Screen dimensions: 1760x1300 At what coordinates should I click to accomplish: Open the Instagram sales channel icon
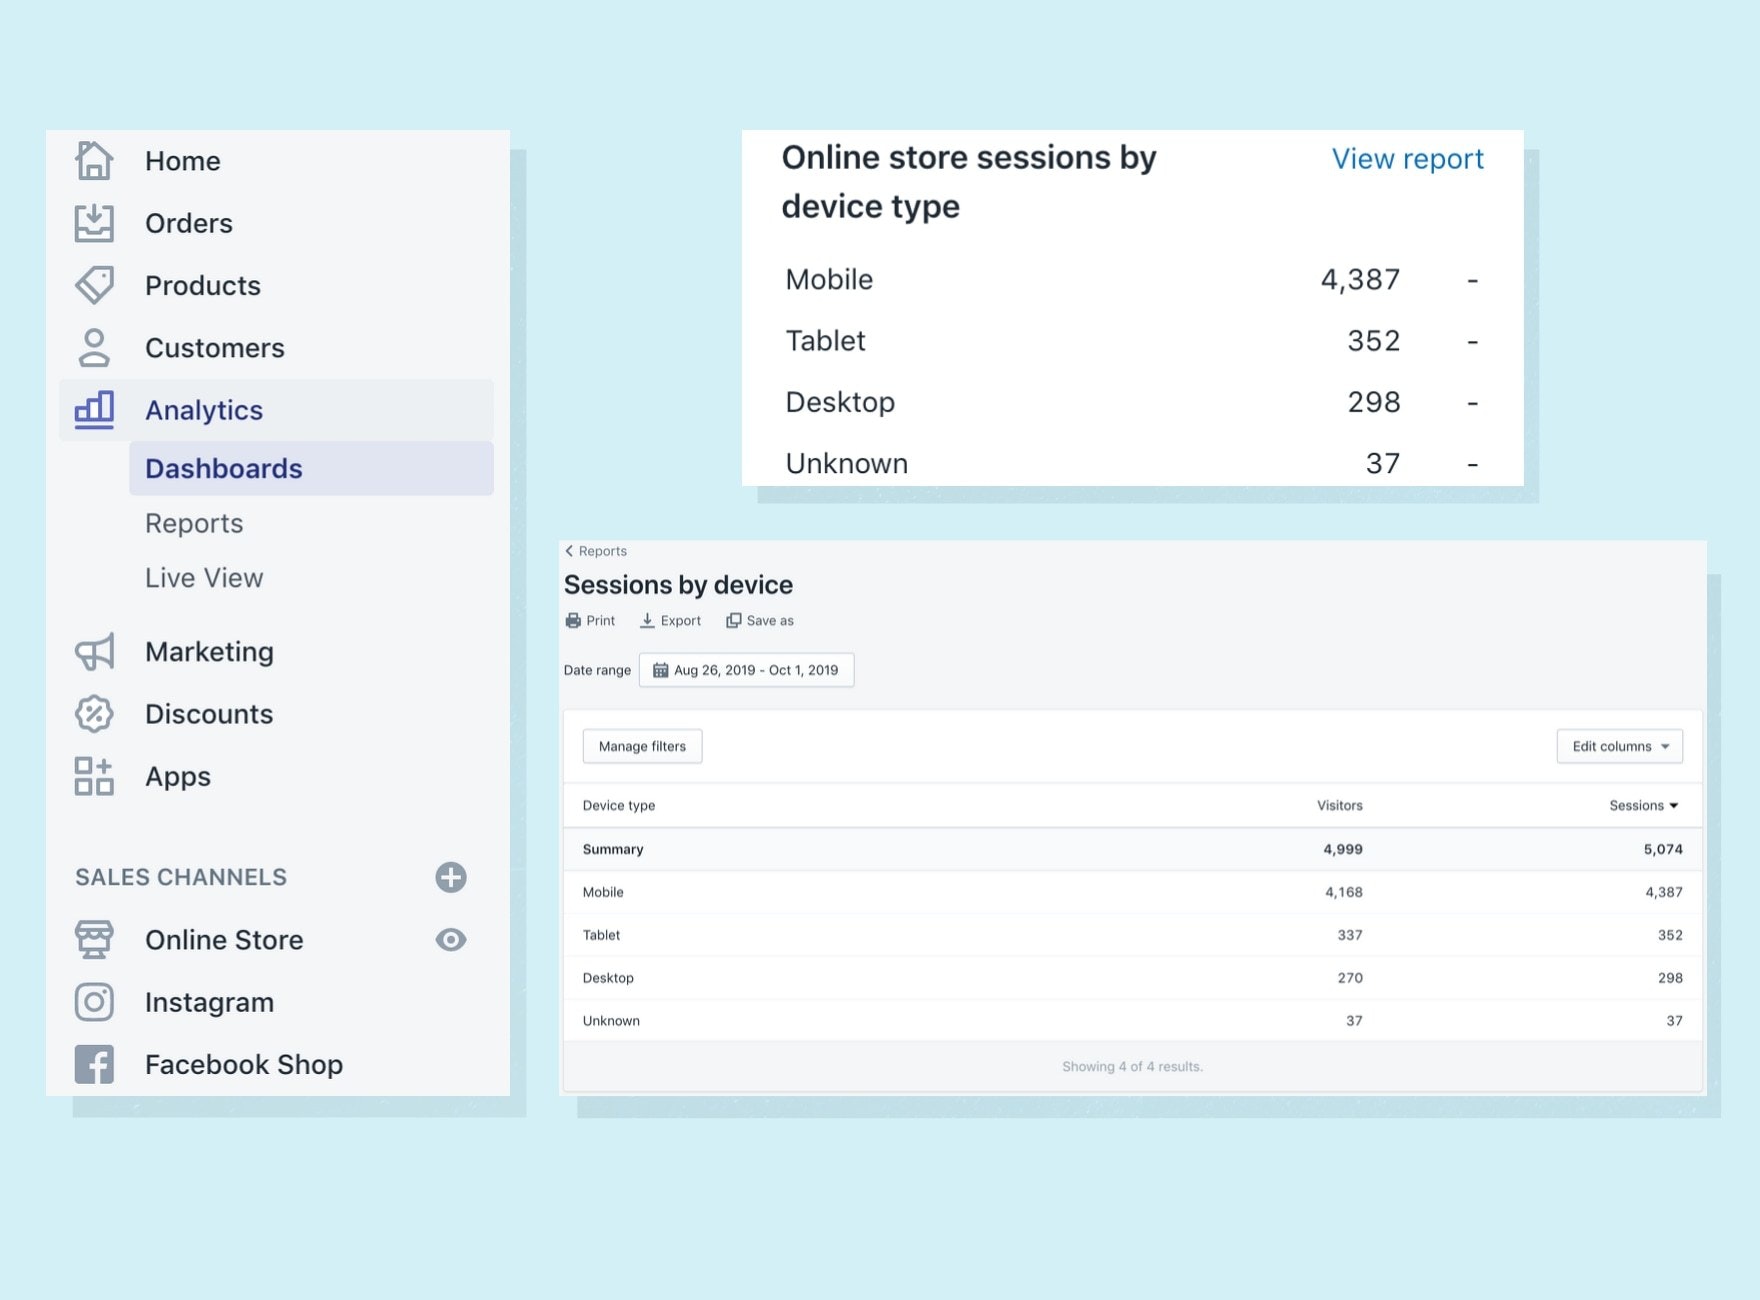pos(94,1002)
